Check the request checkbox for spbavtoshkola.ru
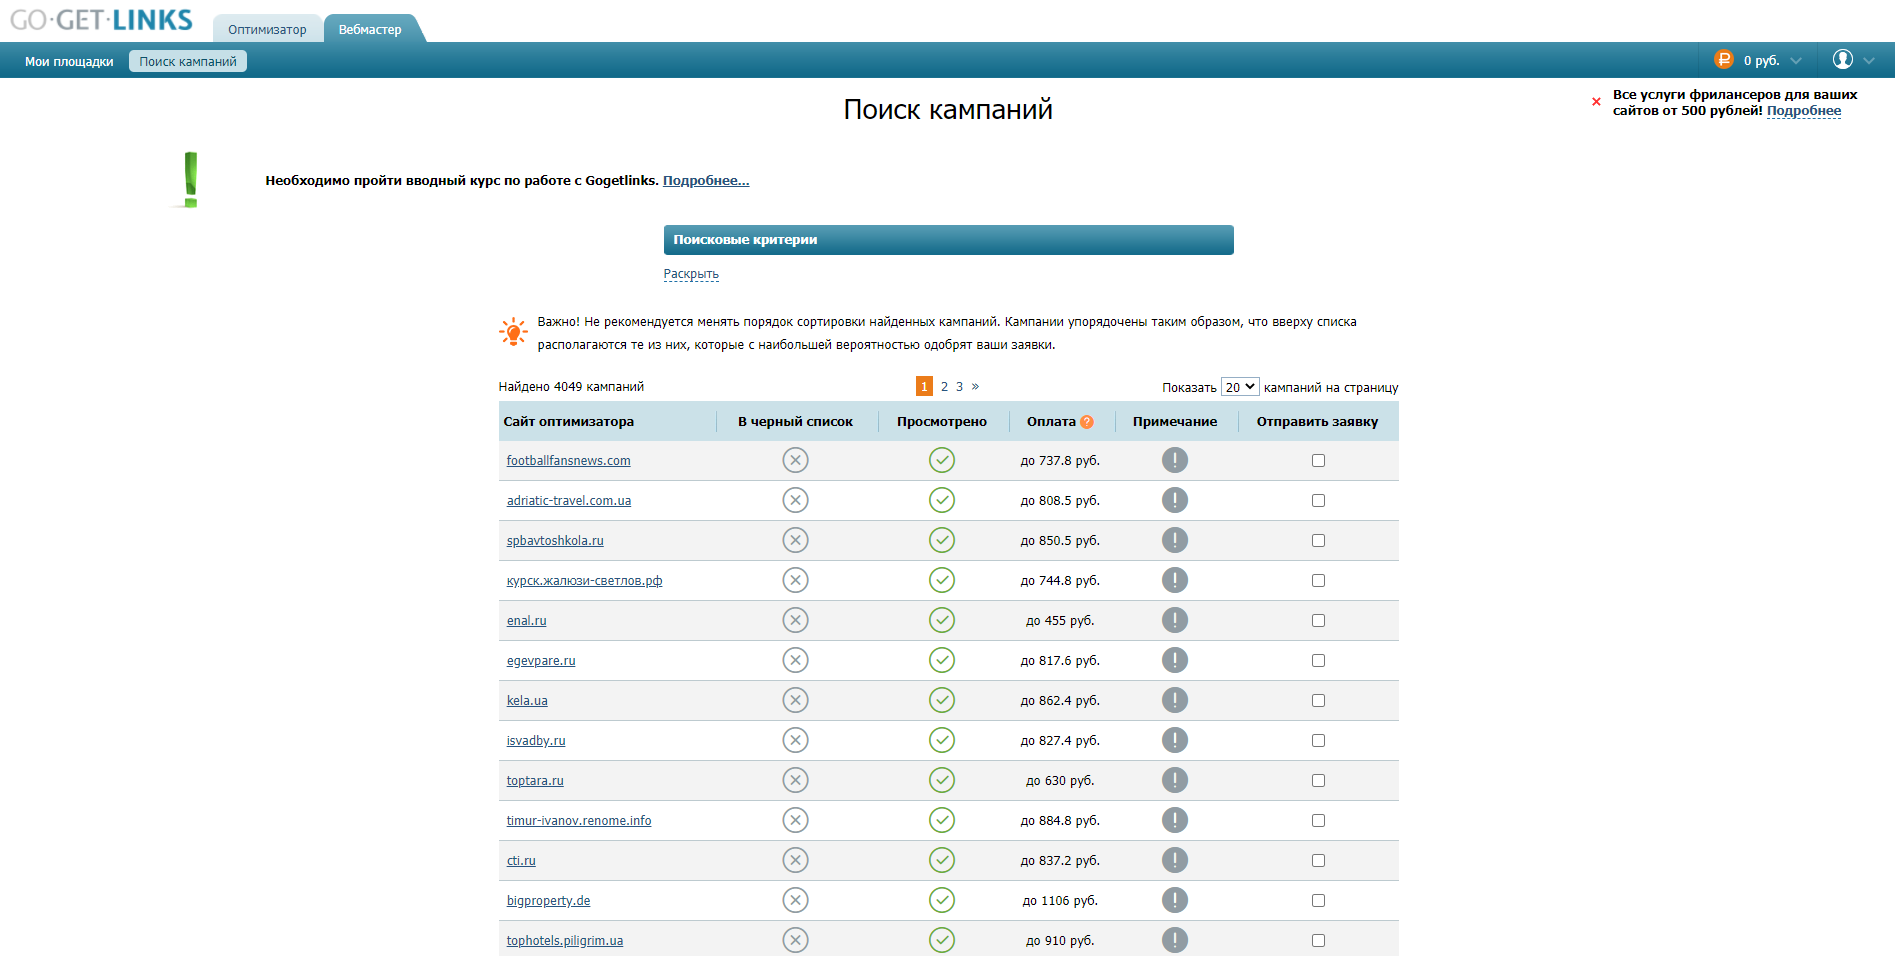This screenshot has width=1895, height=956. pos(1318,540)
